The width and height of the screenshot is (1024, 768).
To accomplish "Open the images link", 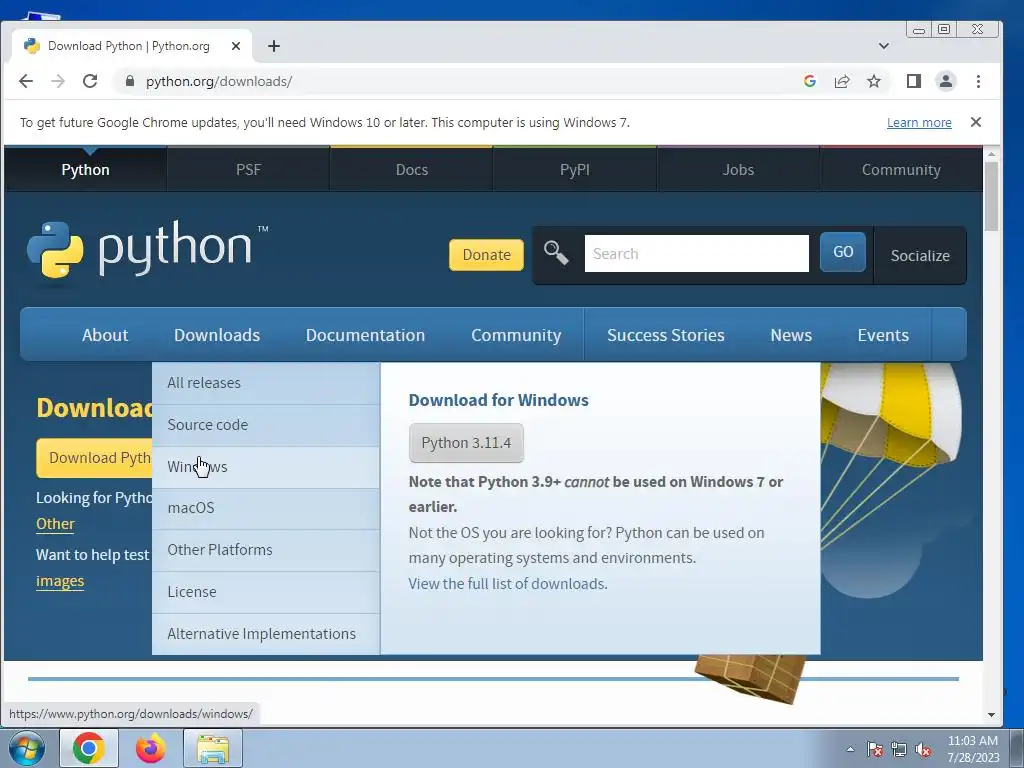I will (x=60, y=581).
